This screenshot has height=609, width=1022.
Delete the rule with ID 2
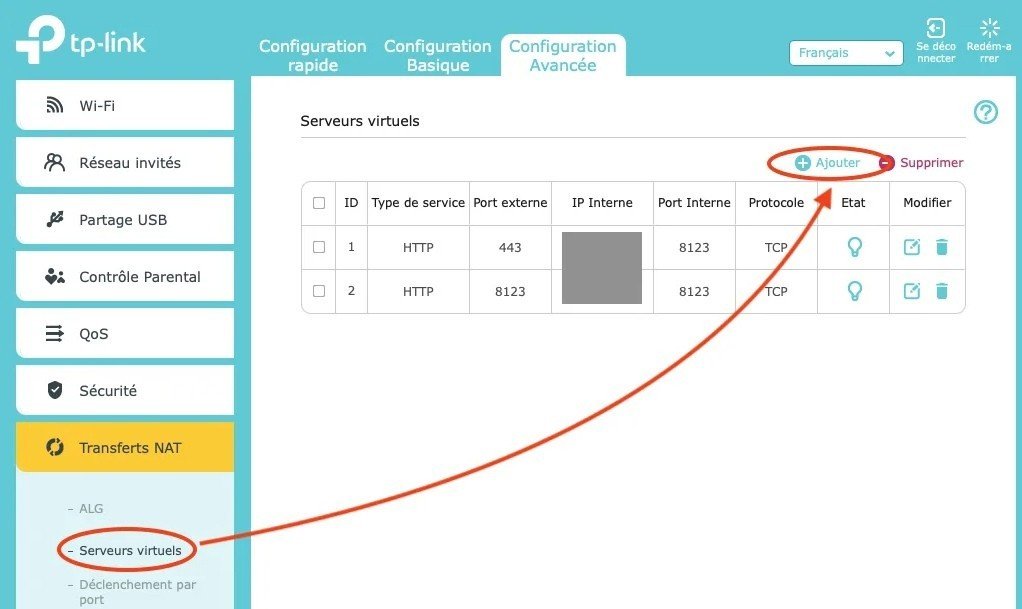tap(941, 291)
